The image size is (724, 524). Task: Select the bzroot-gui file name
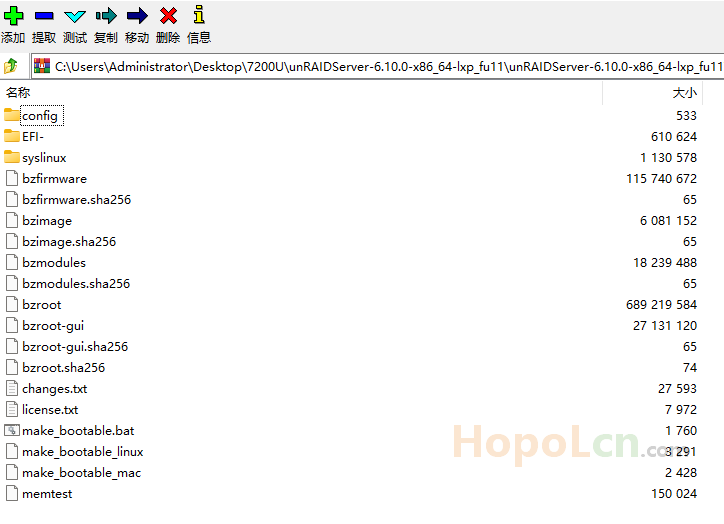pyautogui.click(x=53, y=325)
